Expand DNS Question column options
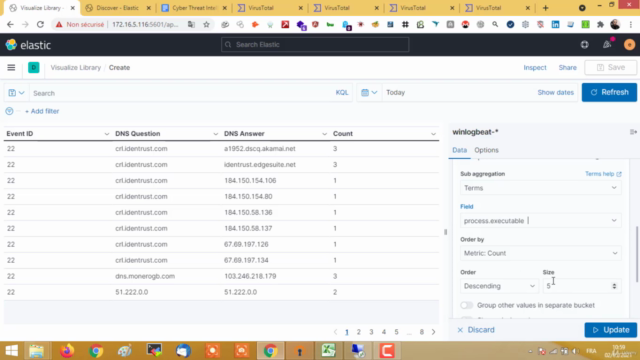 [x=216, y=134]
